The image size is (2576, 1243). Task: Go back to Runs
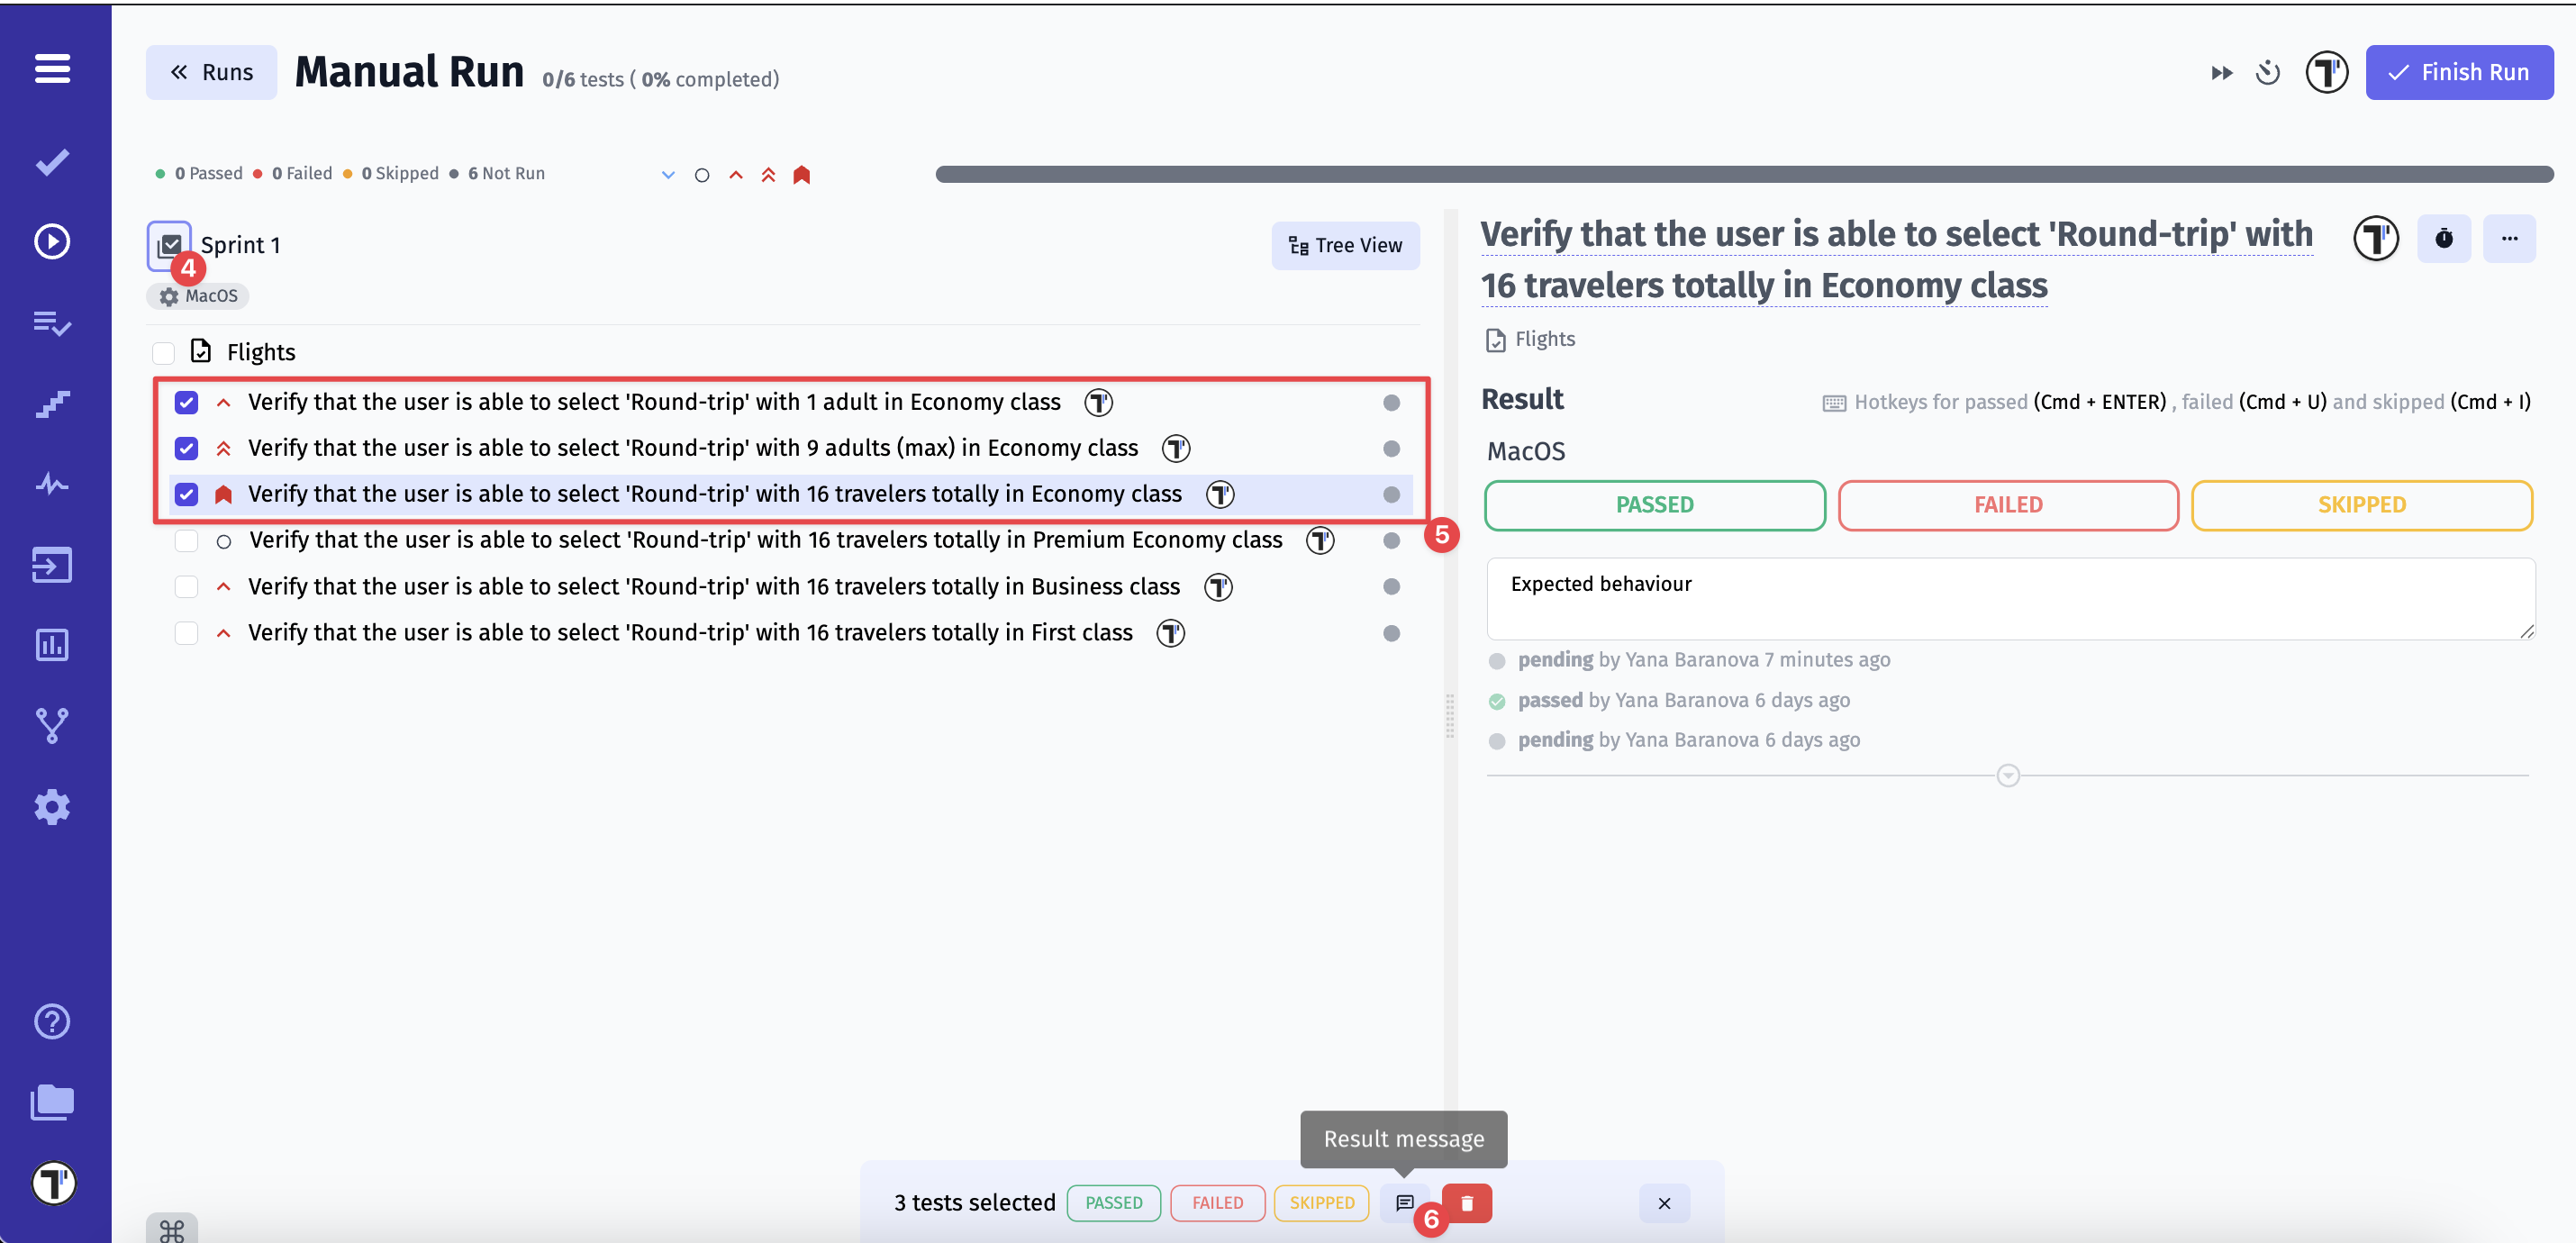point(211,73)
